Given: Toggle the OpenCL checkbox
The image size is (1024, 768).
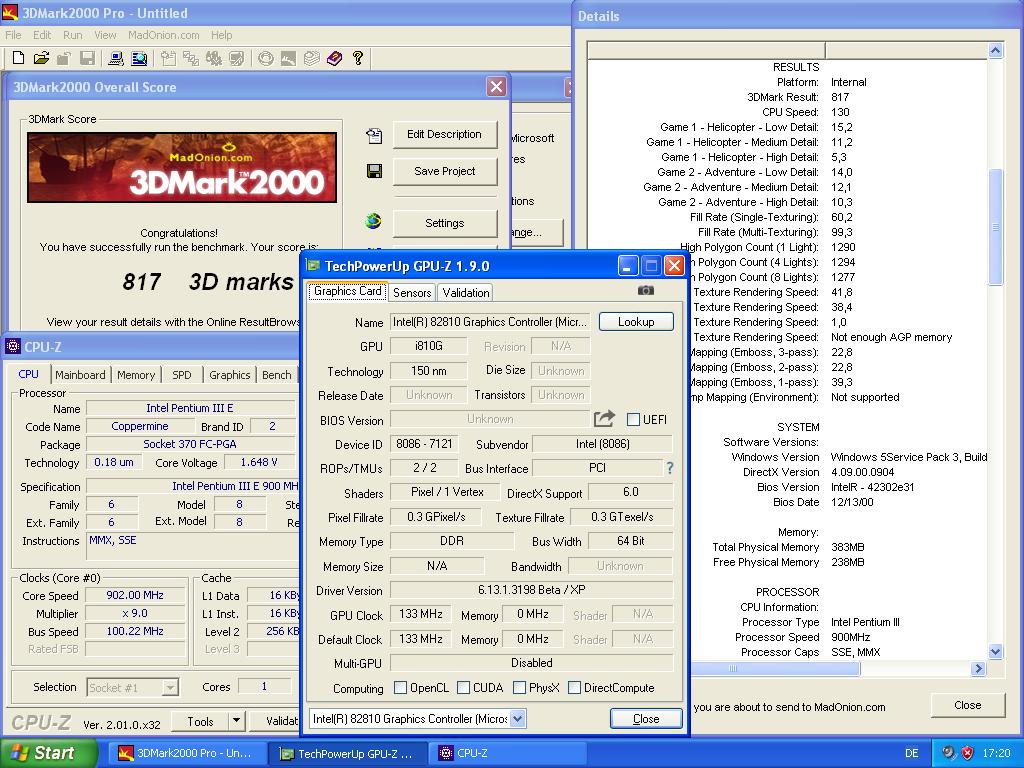Looking at the screenshot, I should coord(400,688).
